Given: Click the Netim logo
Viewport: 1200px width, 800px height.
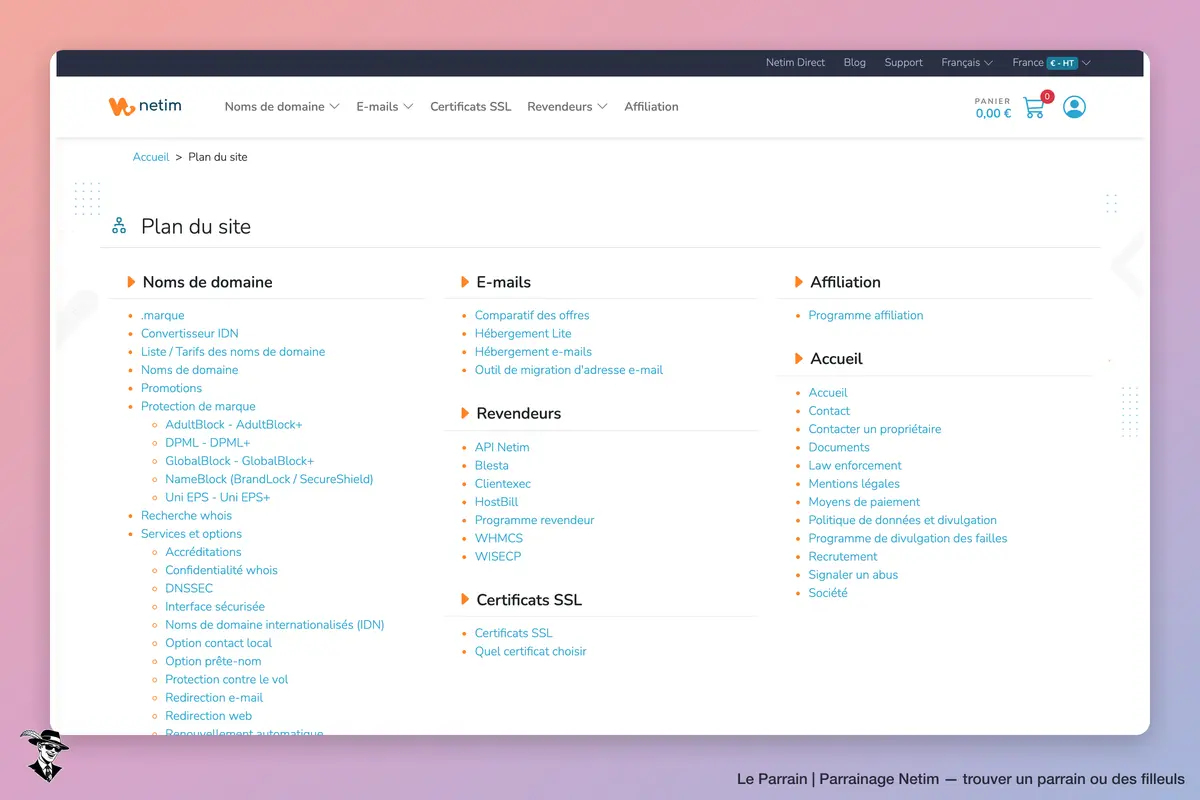Looking at the screenshot, I should [145, 106].
